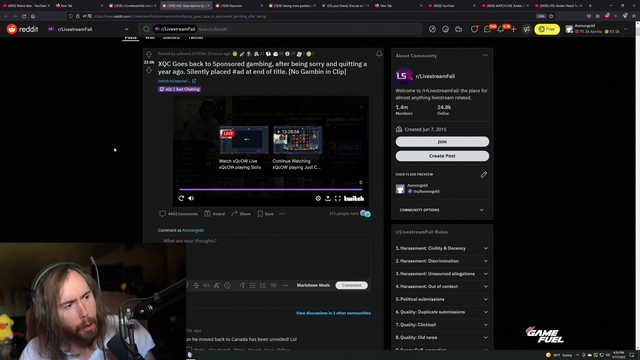Click the moderation shield icon
This screenshot has height=360, width=640.
pyautogui.click(x=474, y=29)
